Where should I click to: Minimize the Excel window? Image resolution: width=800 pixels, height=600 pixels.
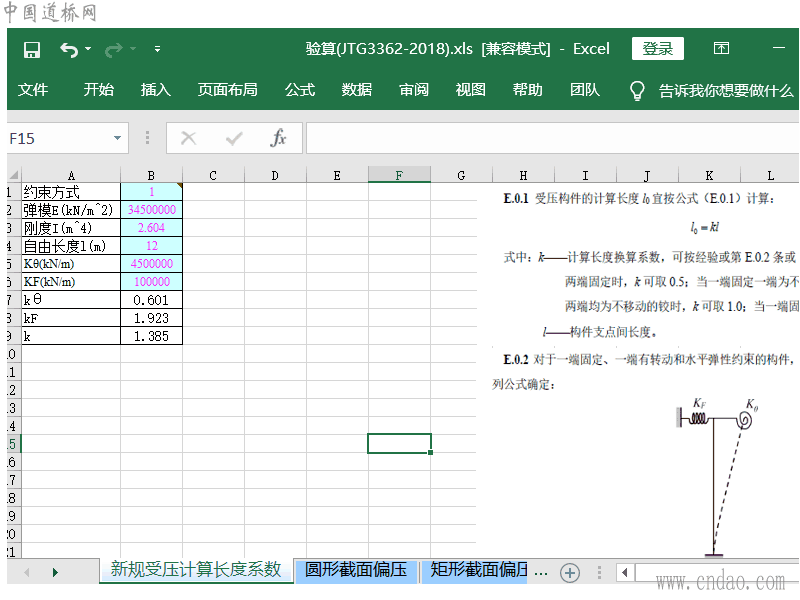coord(779,48)
